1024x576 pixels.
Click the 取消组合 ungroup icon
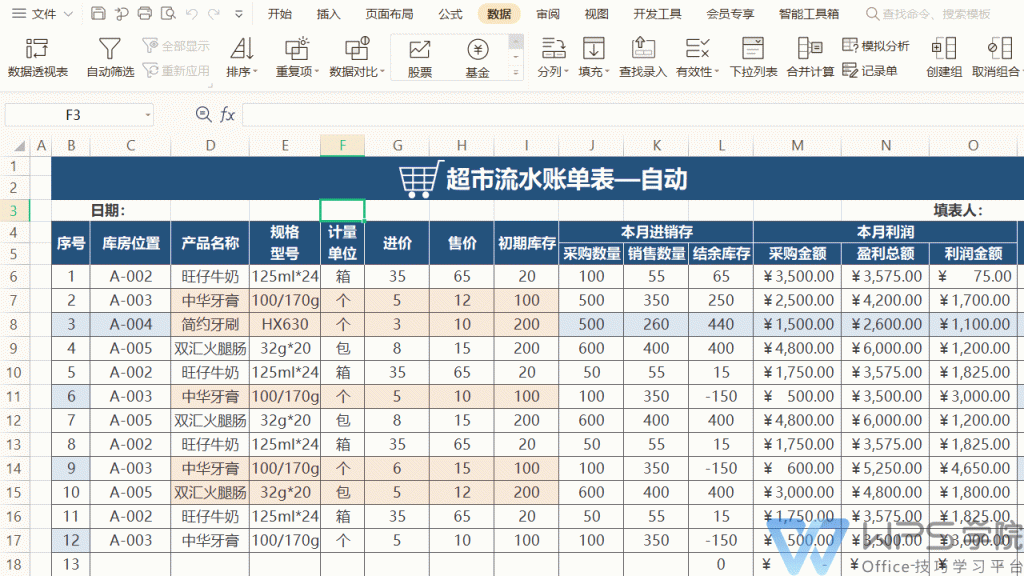coord(995,57)
